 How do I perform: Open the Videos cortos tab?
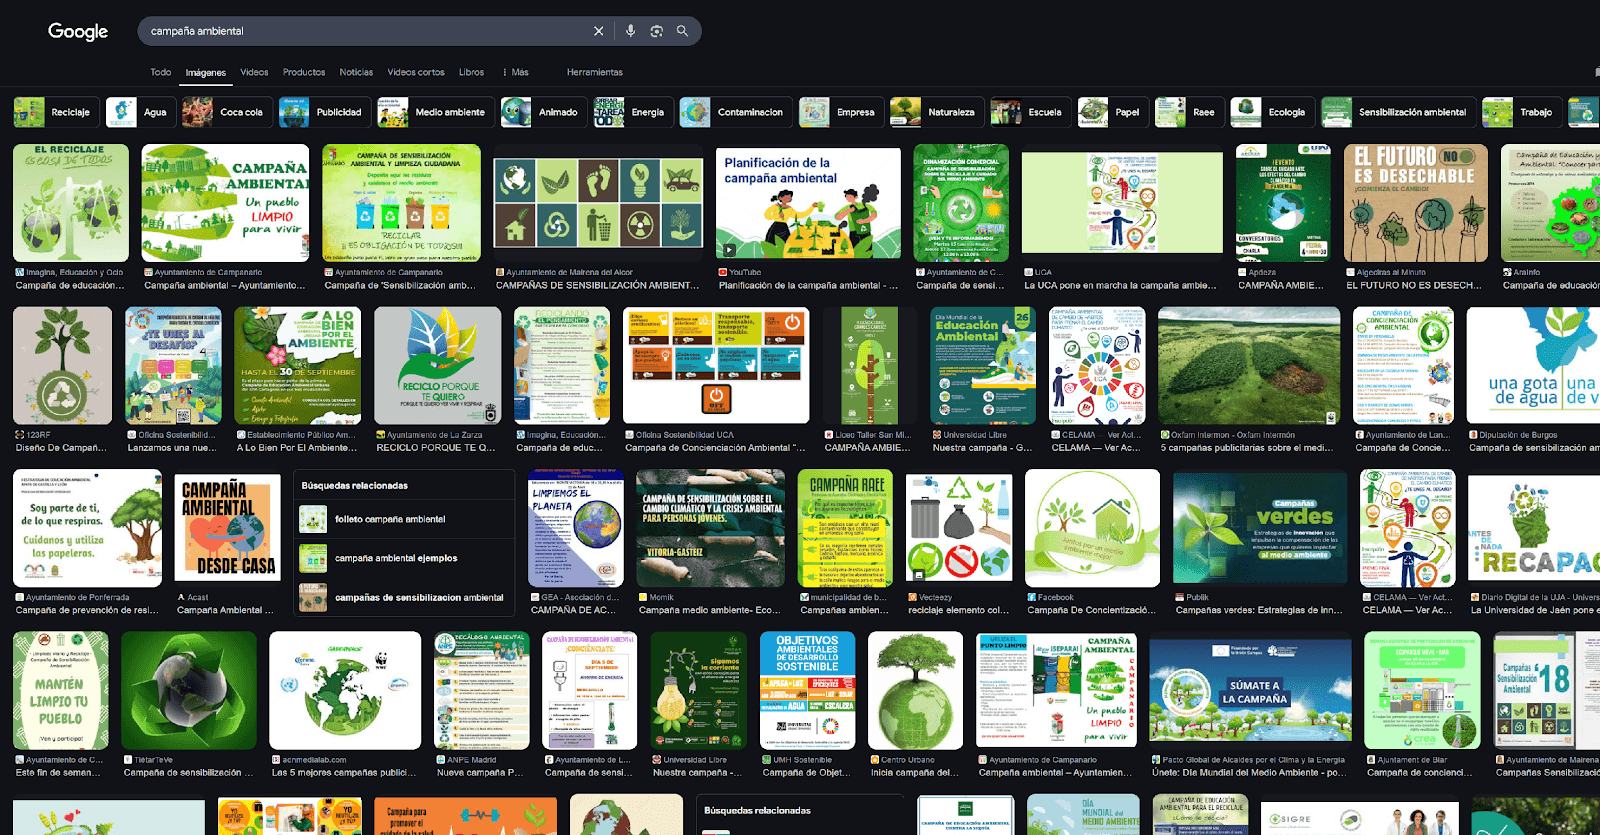pyautogui.click(x=416, y=72)
